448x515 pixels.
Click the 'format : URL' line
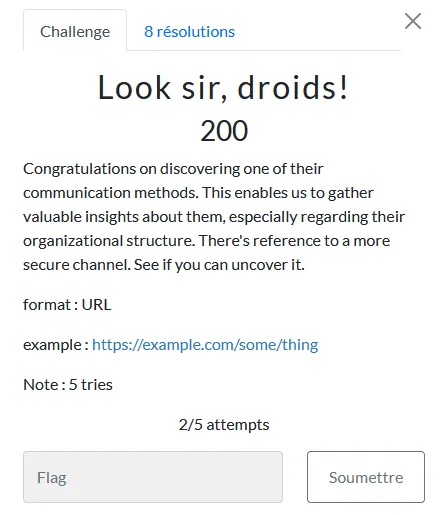(67, 305)
